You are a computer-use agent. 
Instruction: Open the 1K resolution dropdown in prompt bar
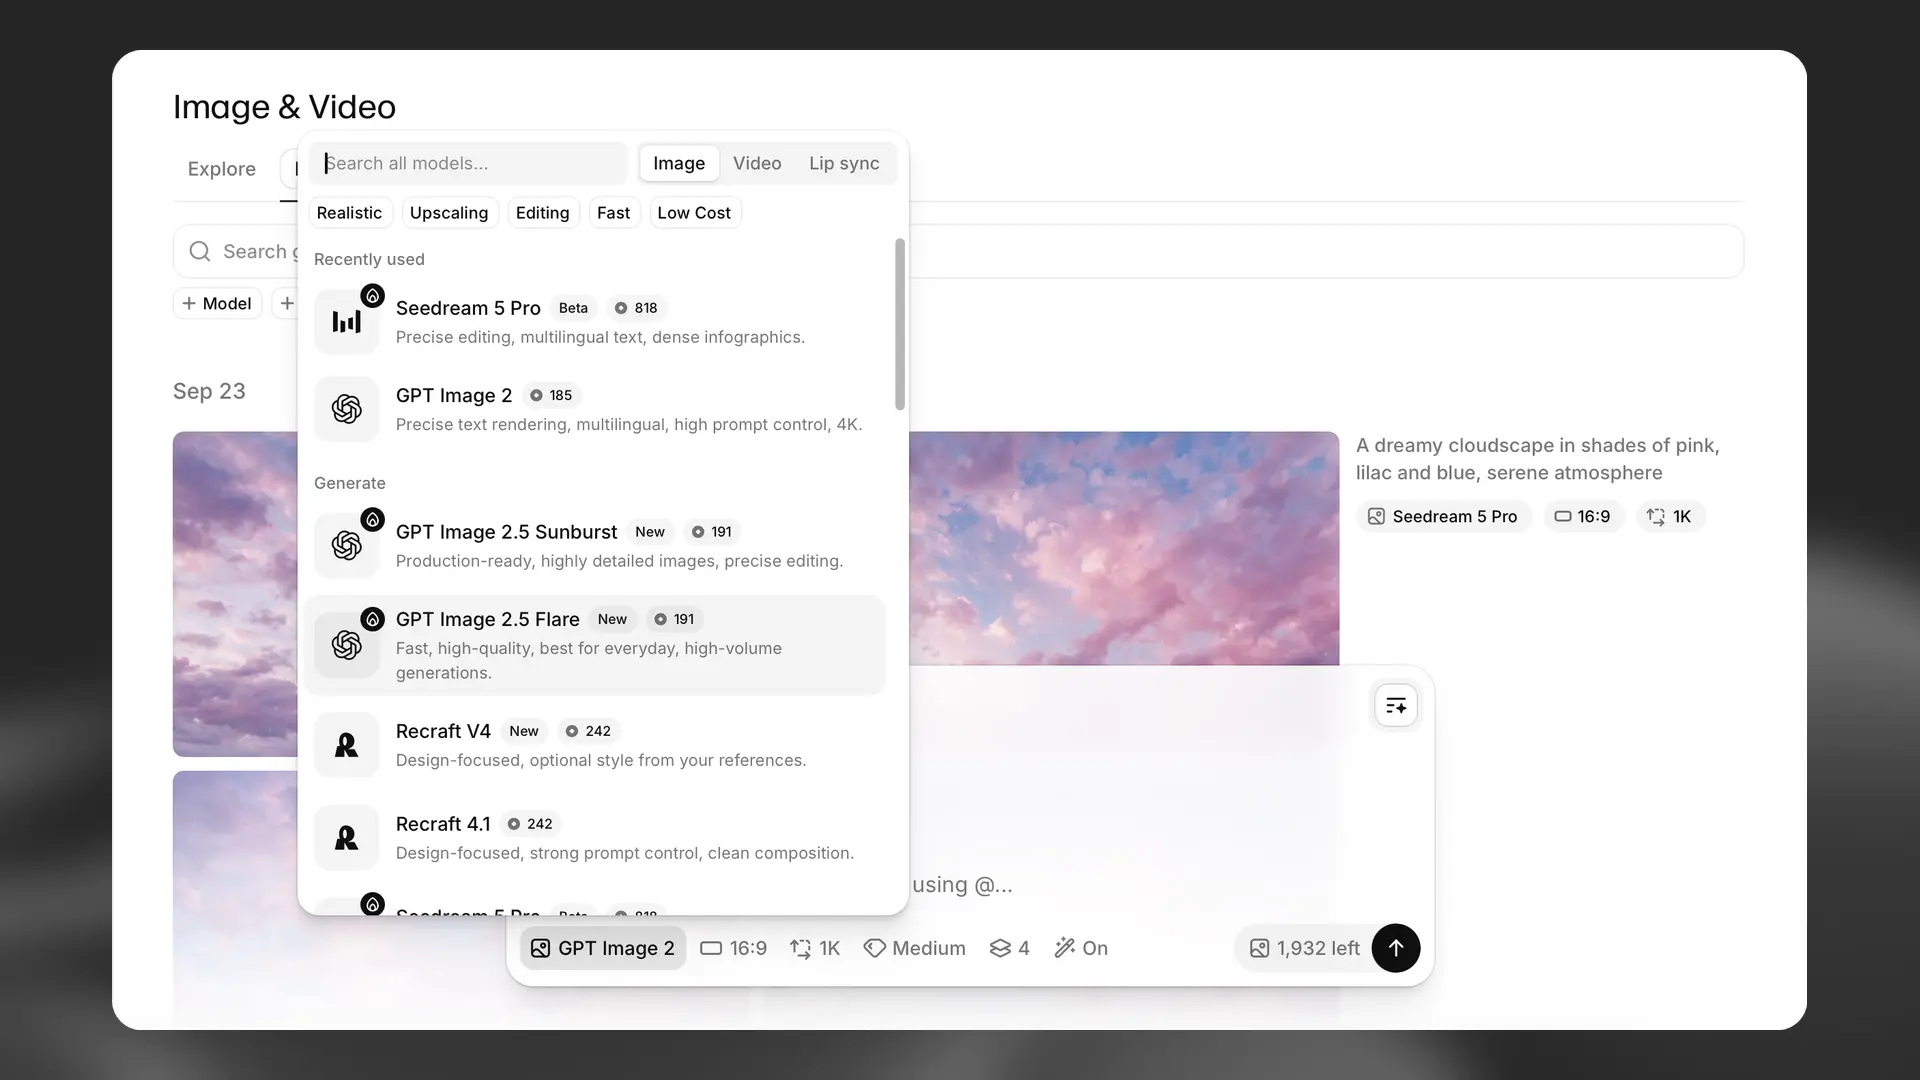coord(815,948)
